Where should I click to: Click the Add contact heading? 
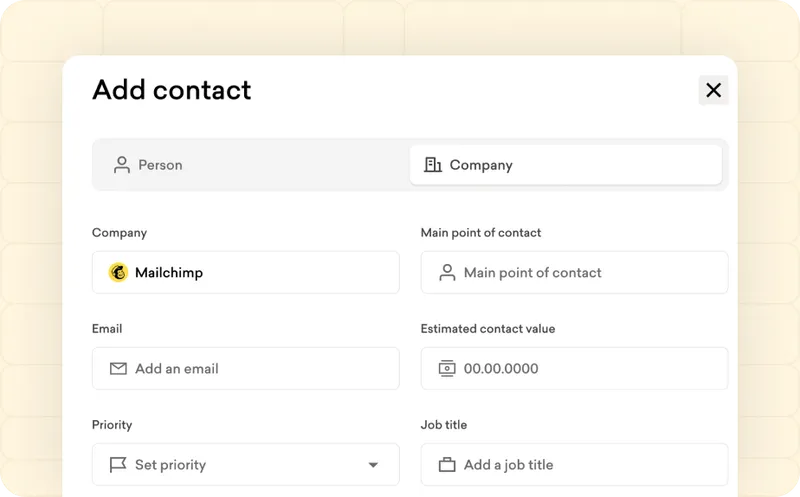point(172,90)
